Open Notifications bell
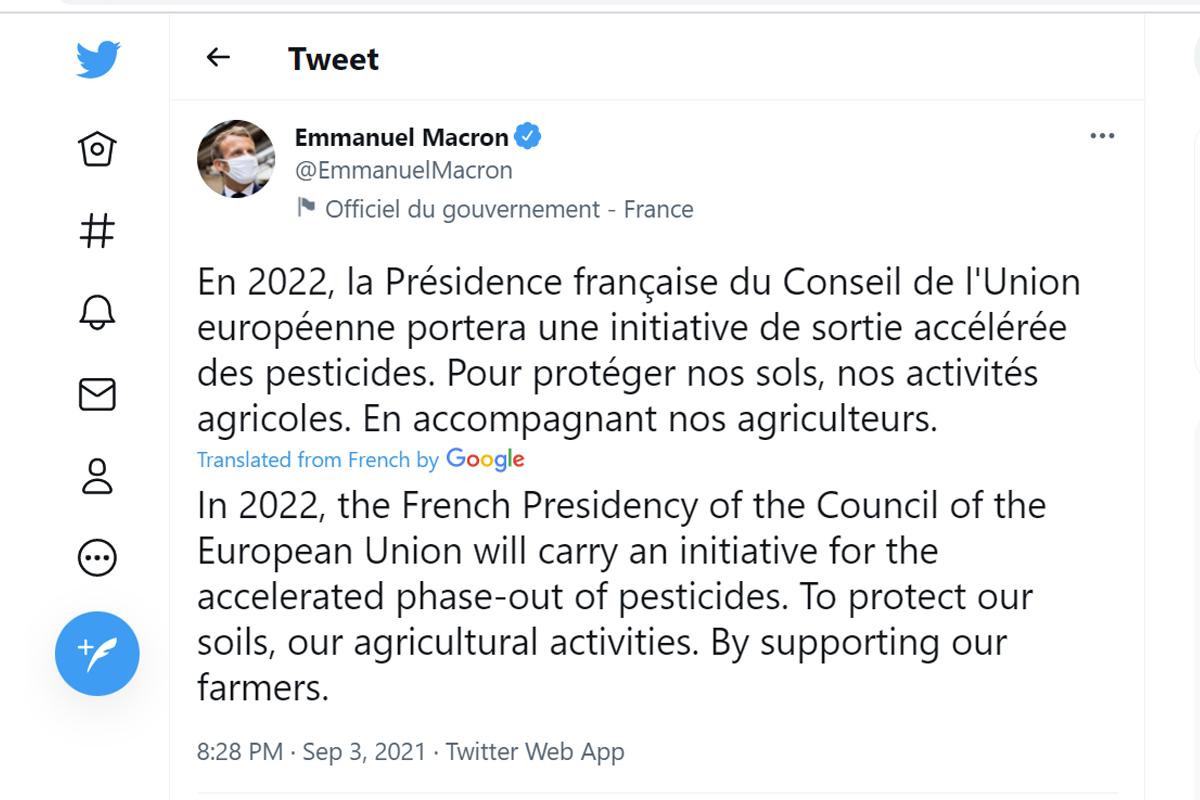 [x=97, y=313]
